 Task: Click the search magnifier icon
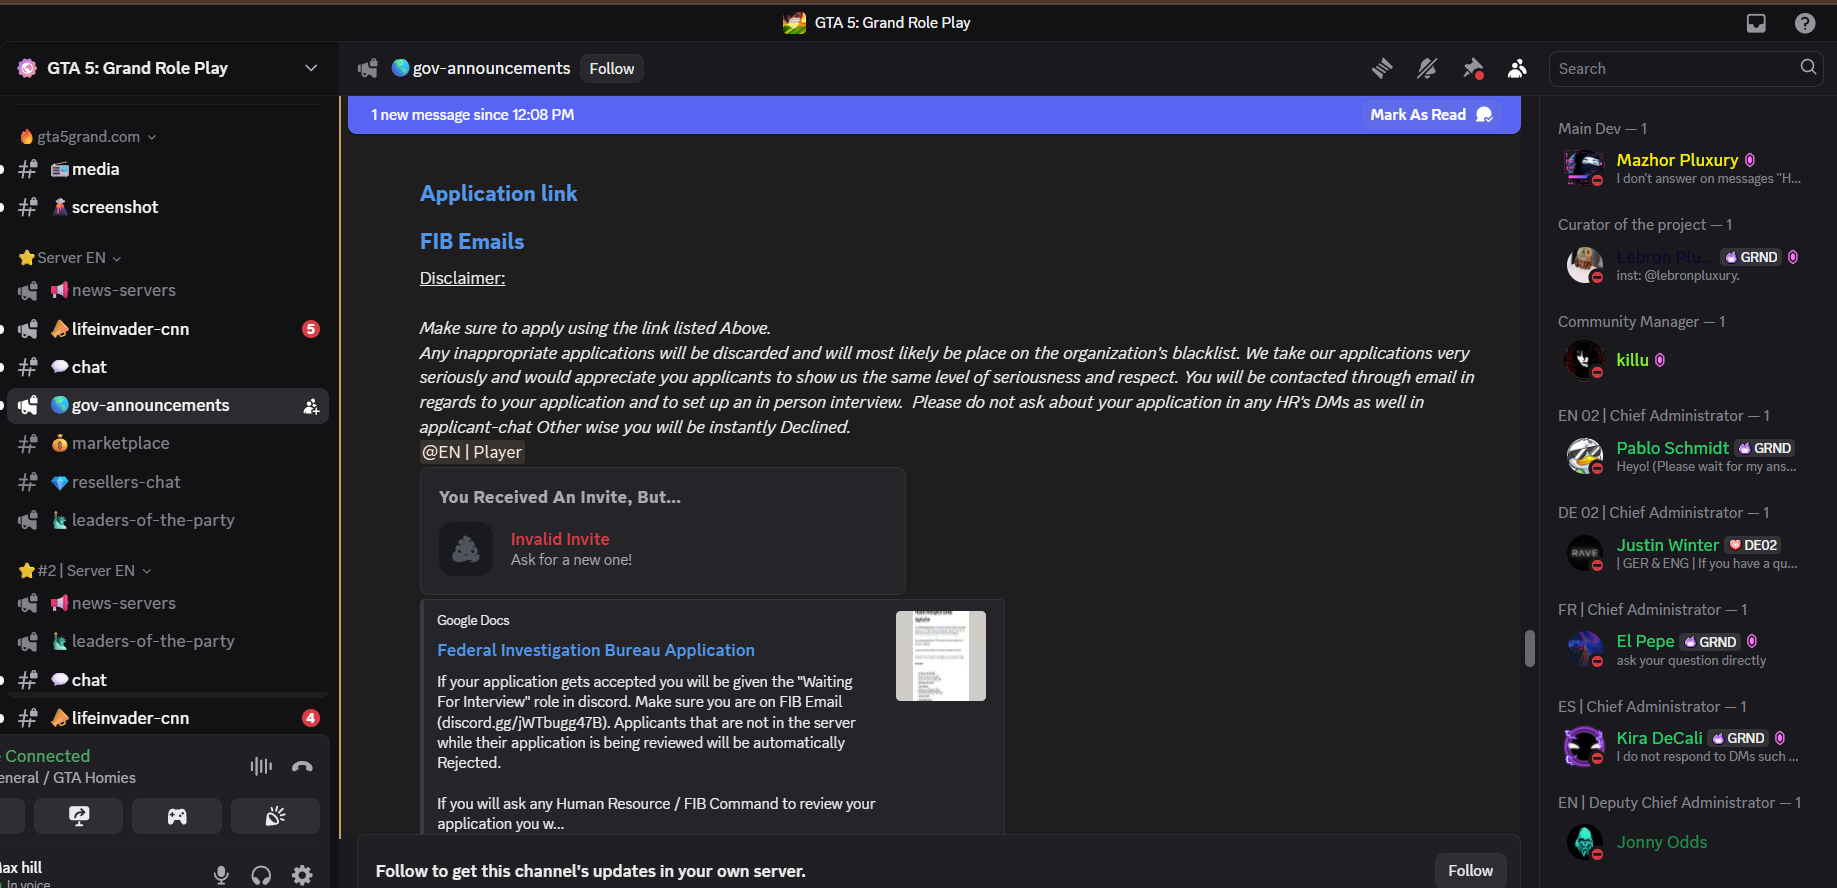1808,67
